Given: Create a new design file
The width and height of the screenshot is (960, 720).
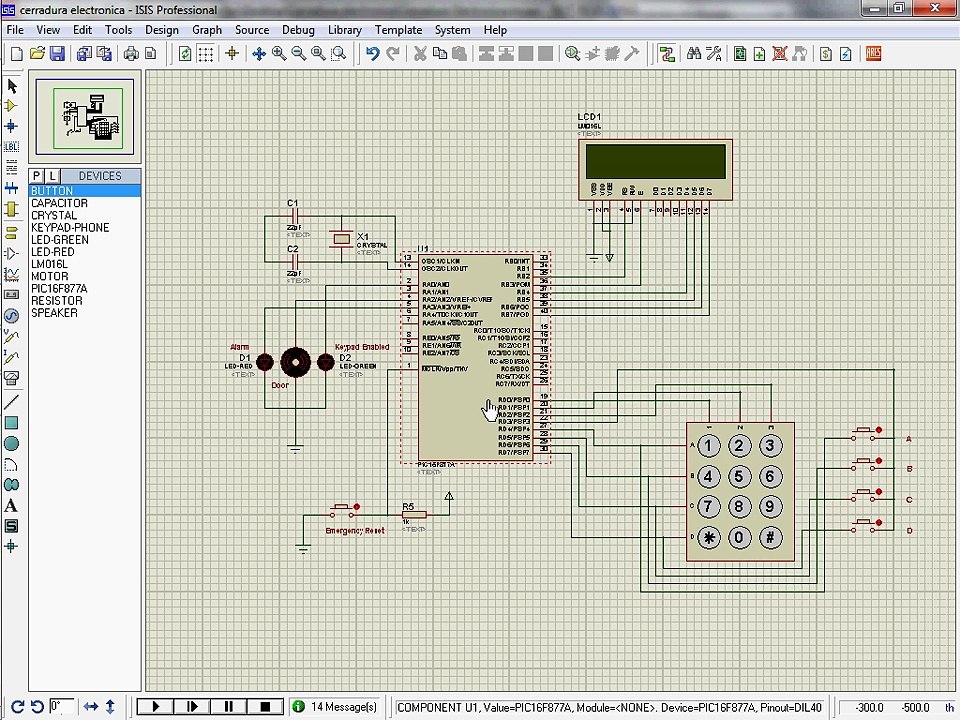Looking at the screenshot, I should point(17,54).
